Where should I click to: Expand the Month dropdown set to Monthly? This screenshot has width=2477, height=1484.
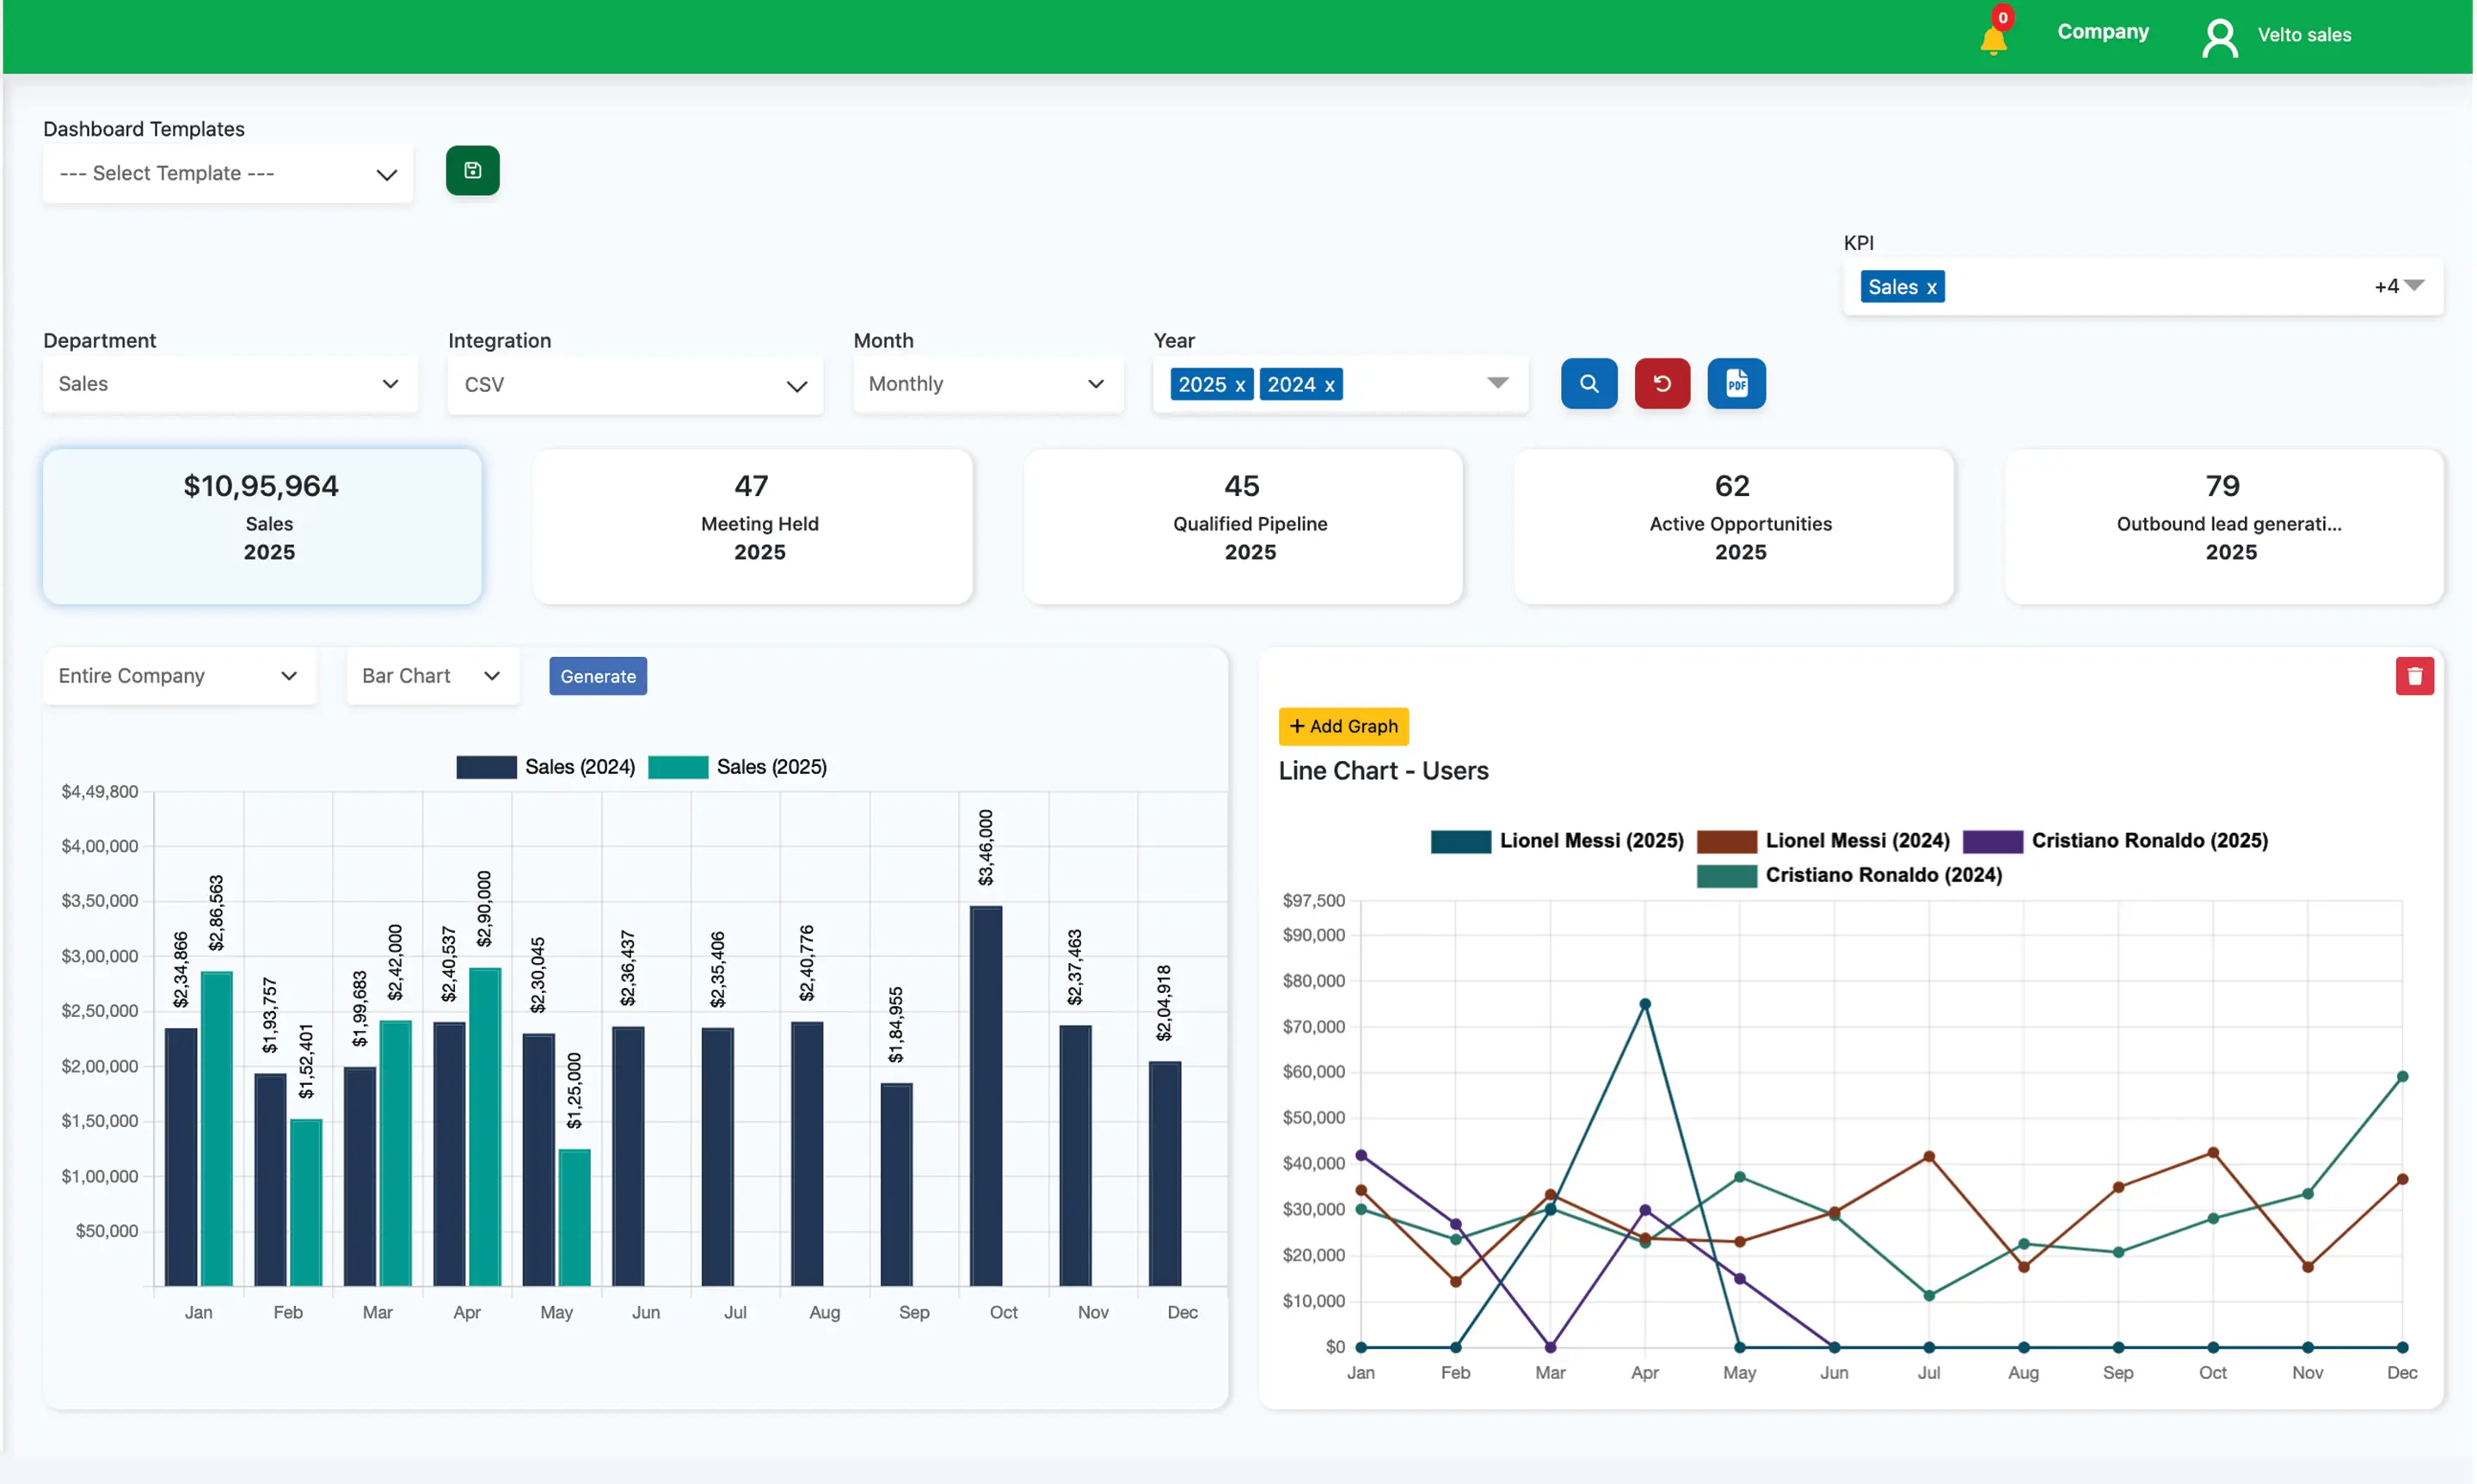coord(987,383)
